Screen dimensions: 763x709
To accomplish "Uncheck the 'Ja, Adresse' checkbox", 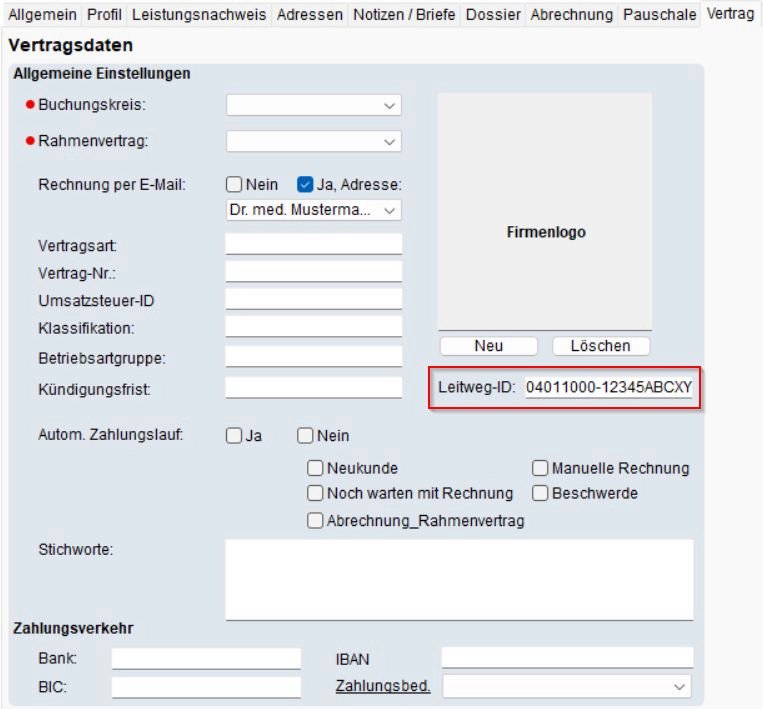I will point(306,185).
